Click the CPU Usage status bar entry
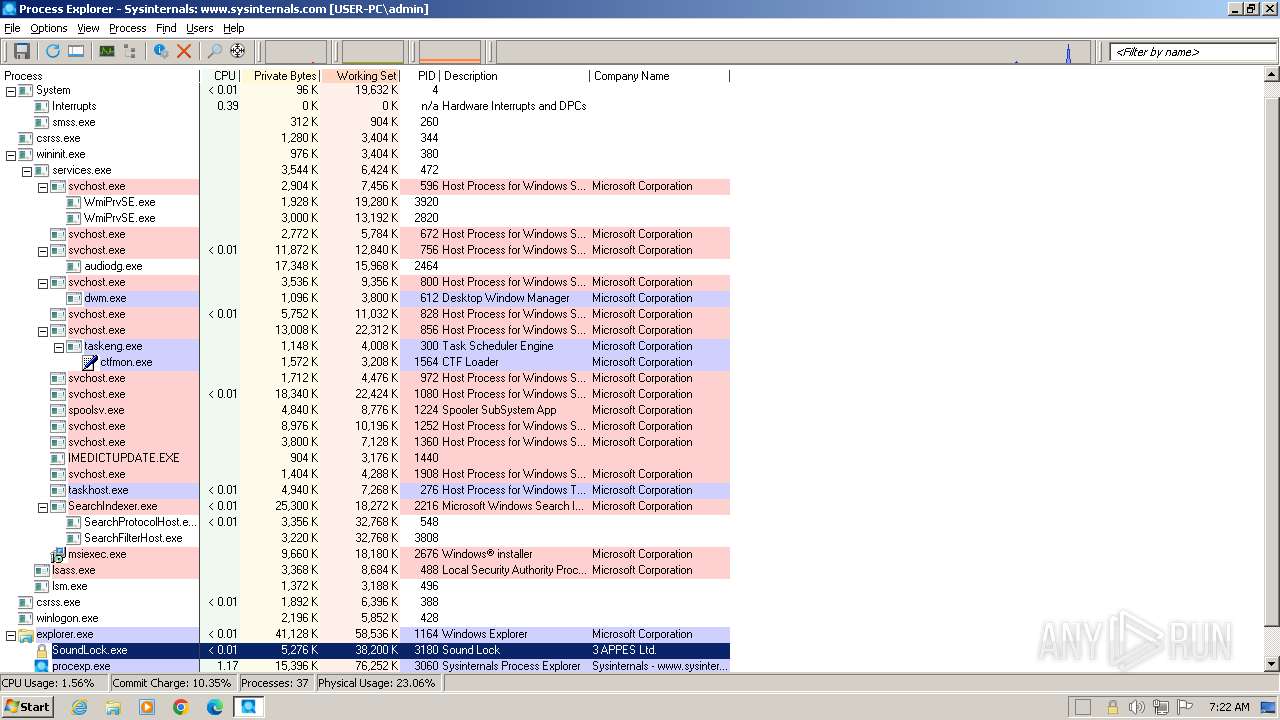The width and height of the screenshot is (1280, 720). tap(53, 683)
